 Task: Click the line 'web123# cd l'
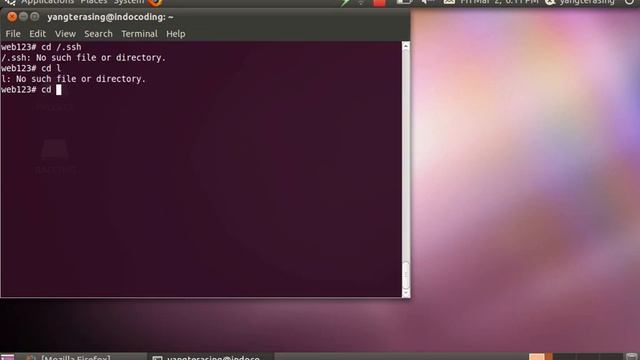[31, 68]
